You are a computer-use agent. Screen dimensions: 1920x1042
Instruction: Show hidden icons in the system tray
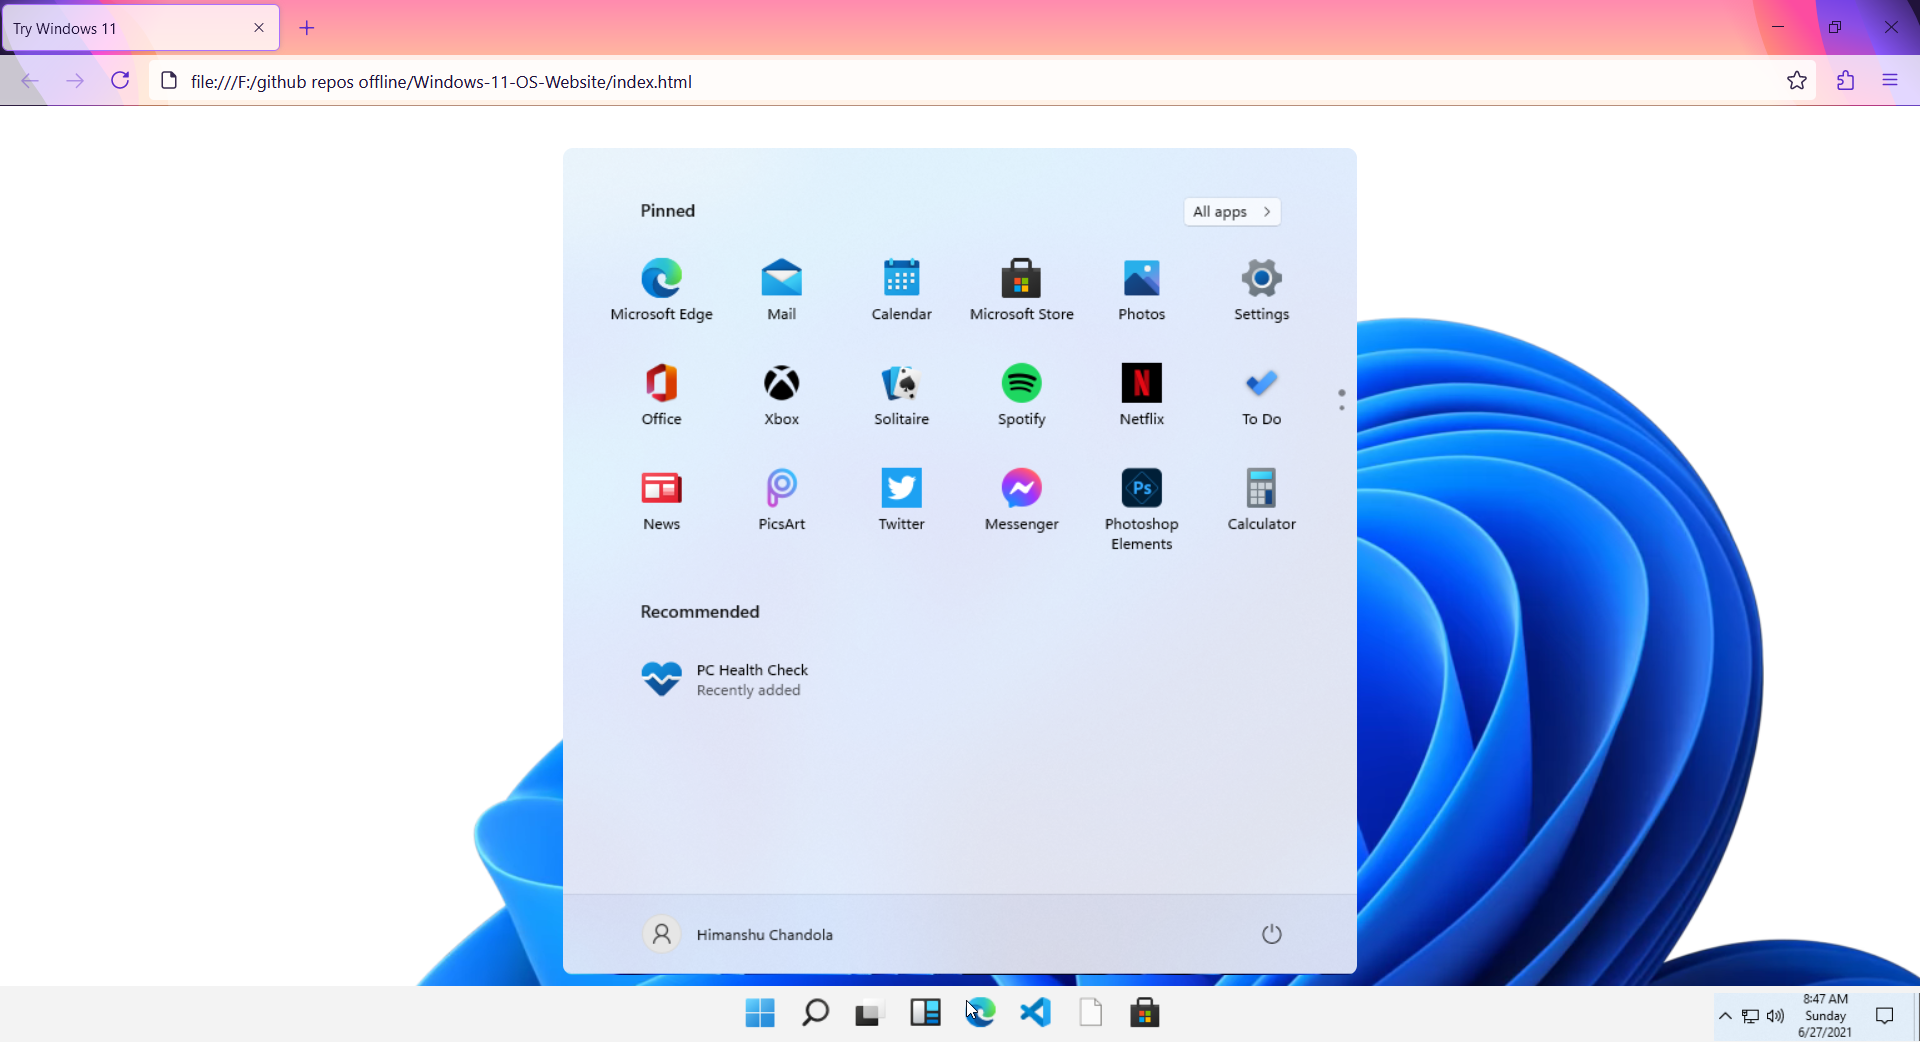tap(1725, 1016)
